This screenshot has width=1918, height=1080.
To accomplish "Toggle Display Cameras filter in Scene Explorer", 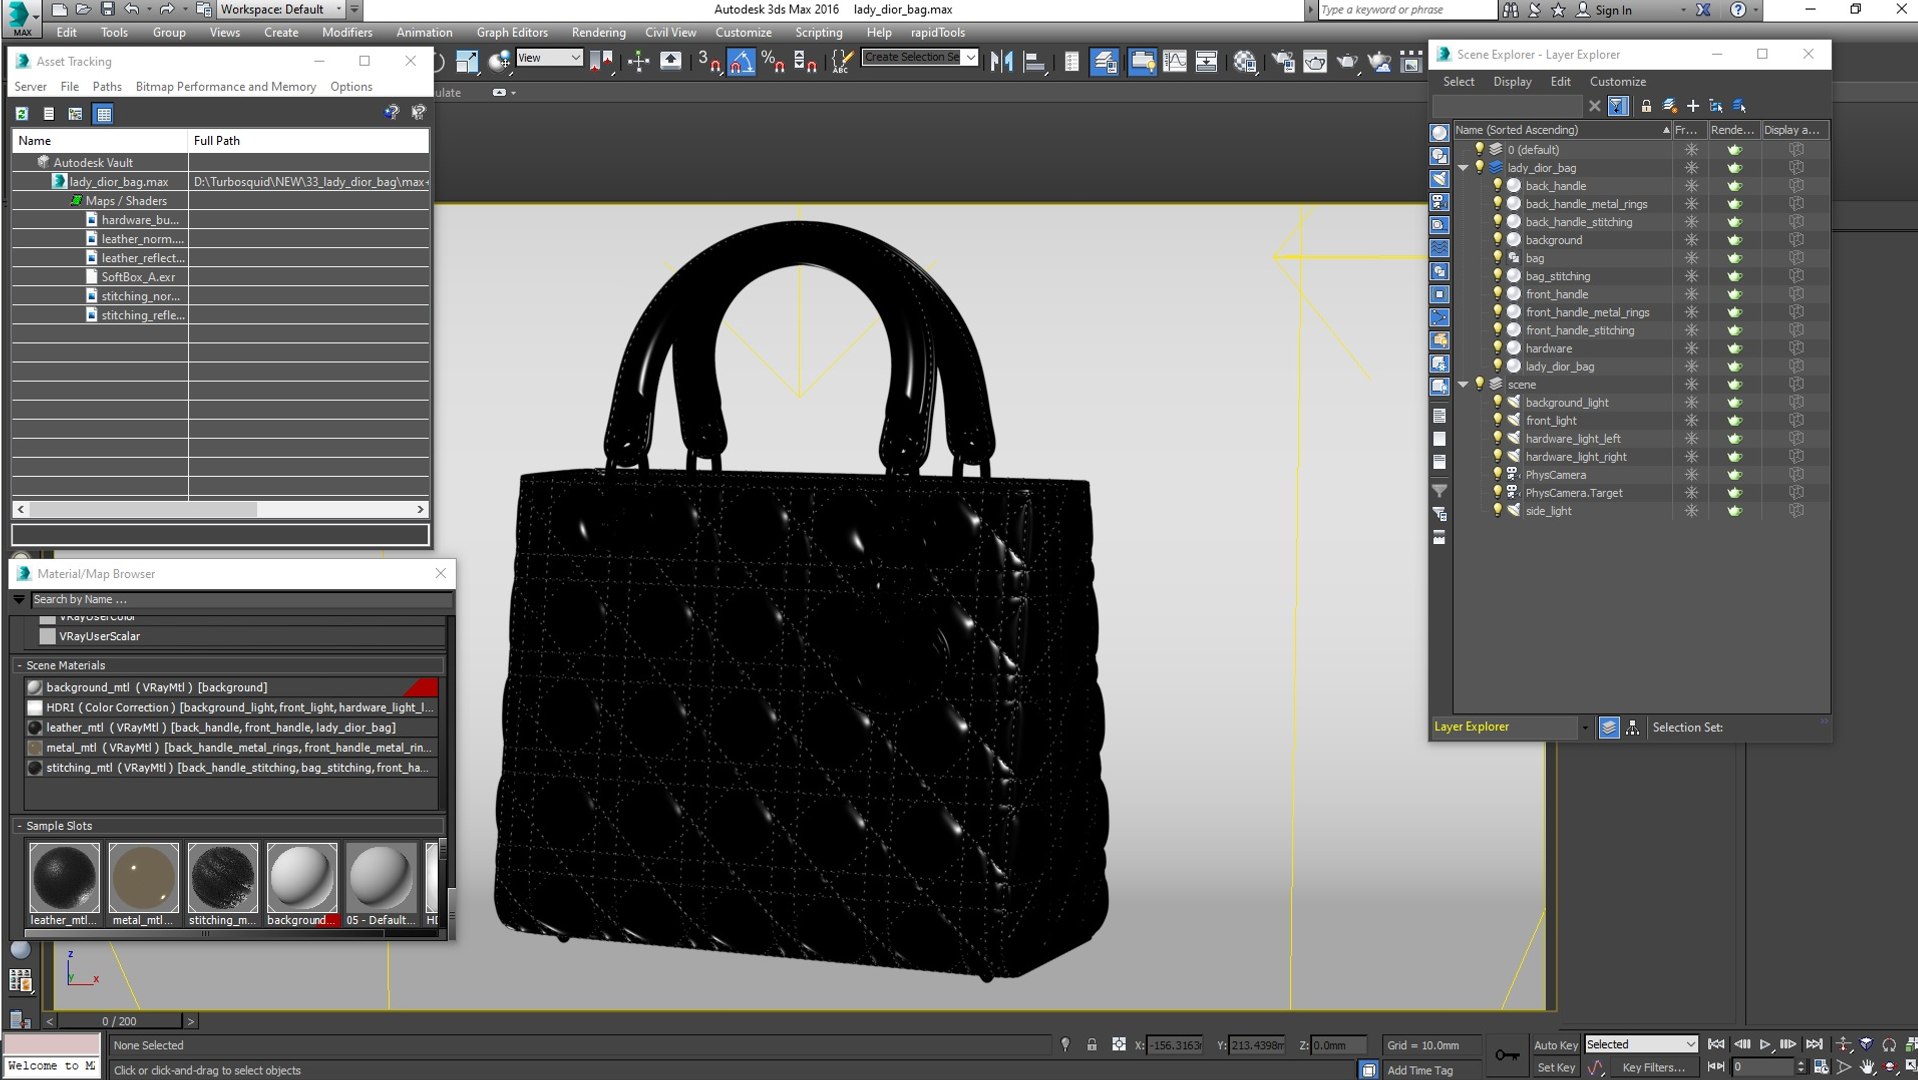I will pos(1439,202).
